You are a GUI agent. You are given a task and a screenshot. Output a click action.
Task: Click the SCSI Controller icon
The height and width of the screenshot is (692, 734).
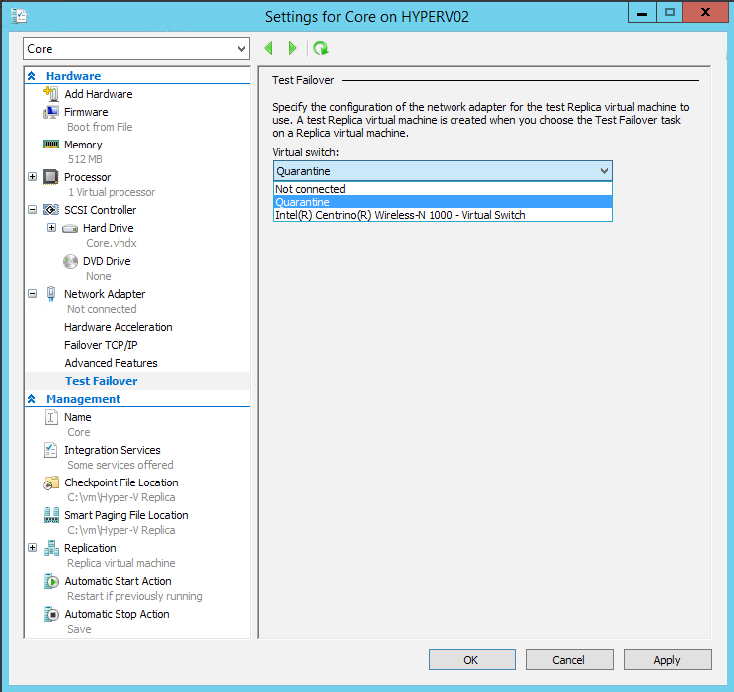(x=51, y=210)
